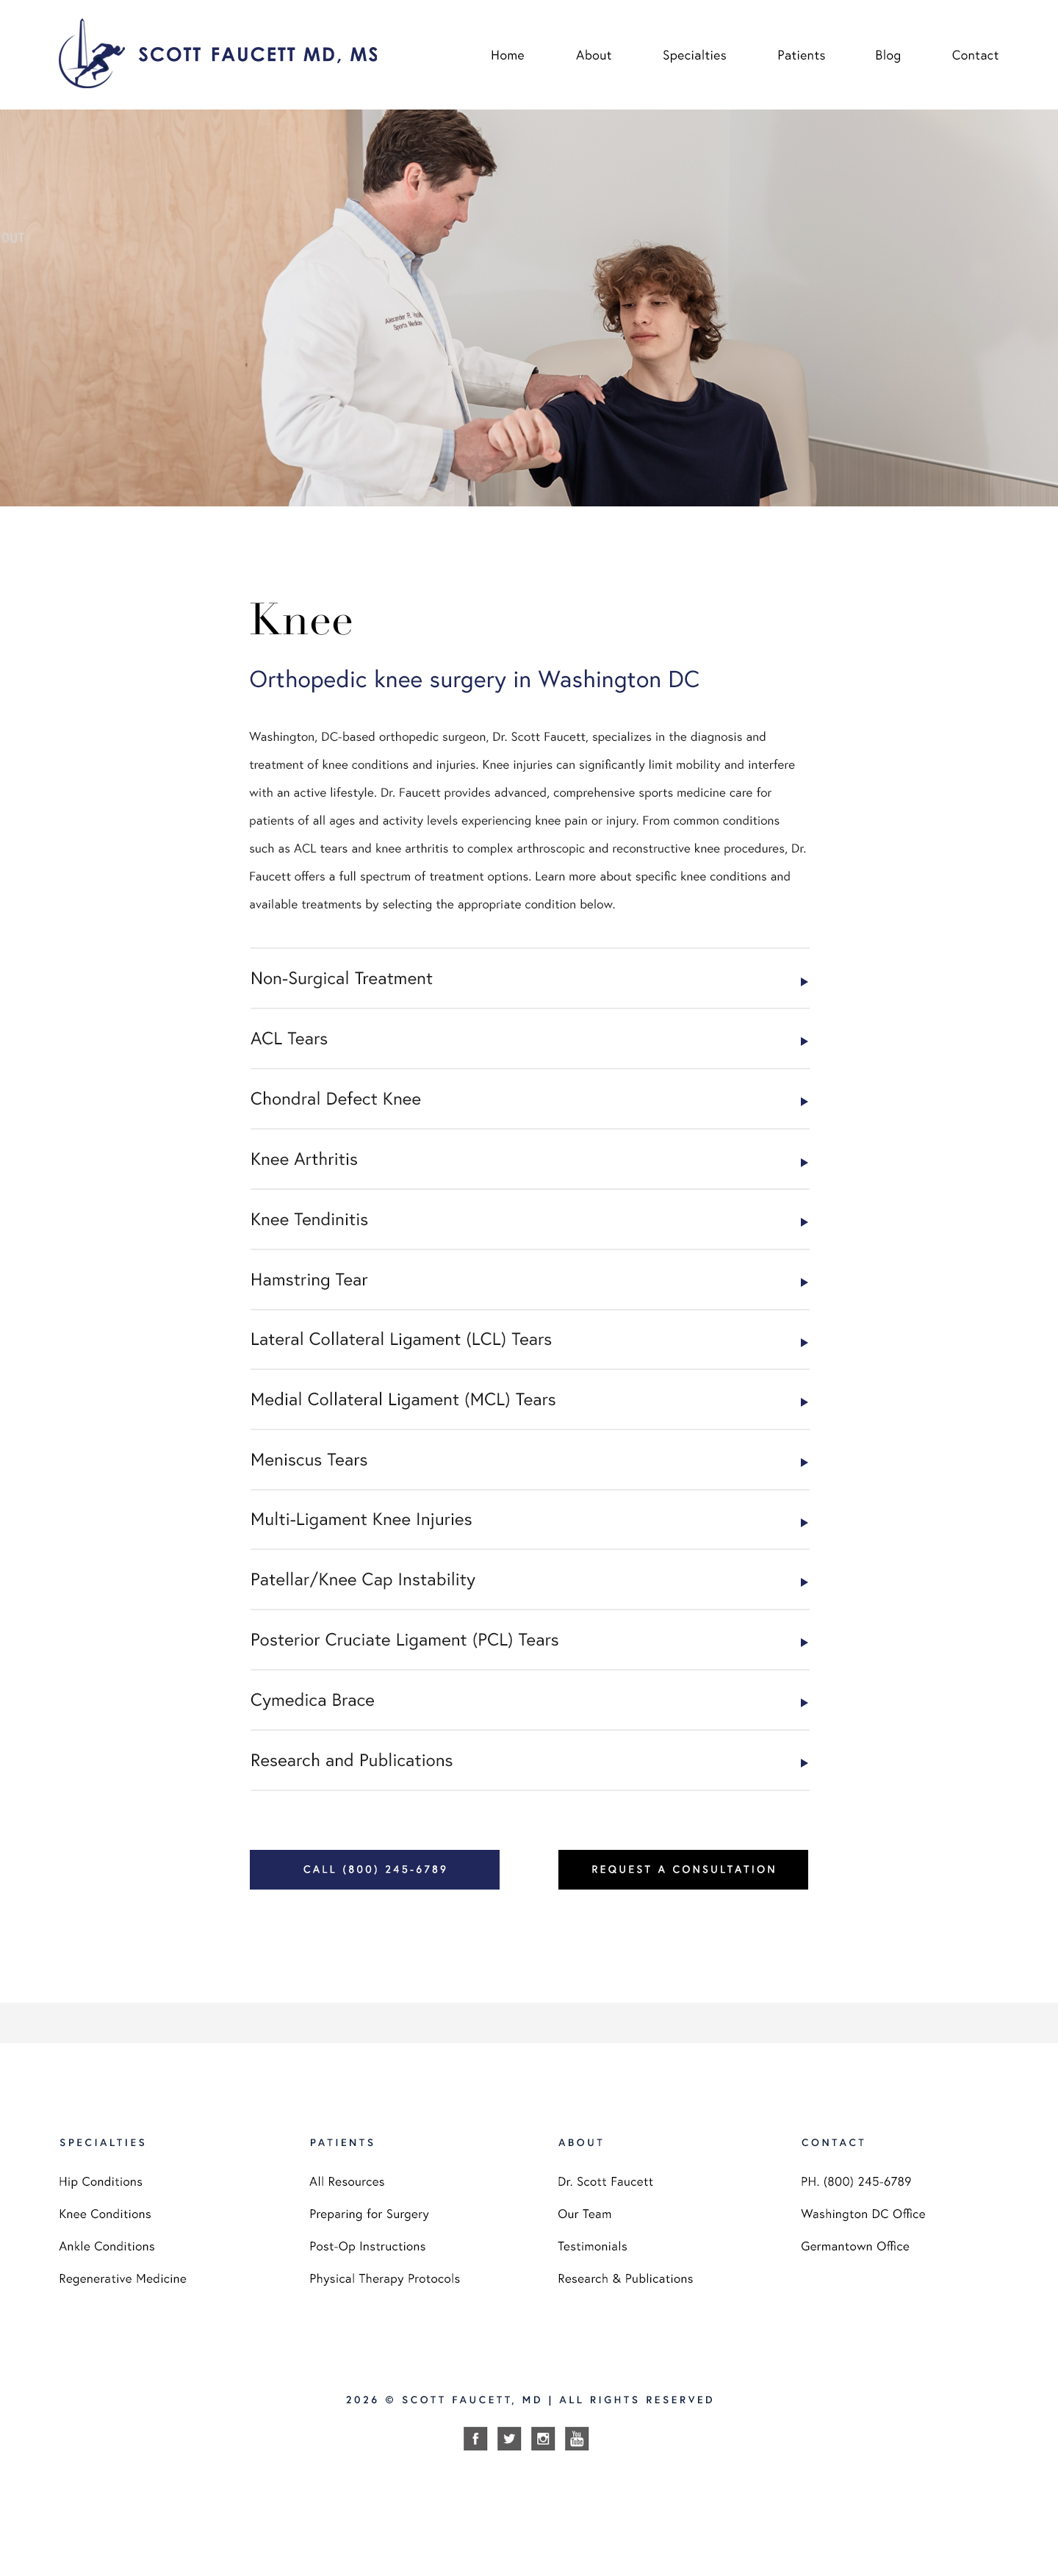Viewport: 1058px width, 2576px height.
Task: Open Washington DC Office footer link
Action: click(x=863, y=2214)
